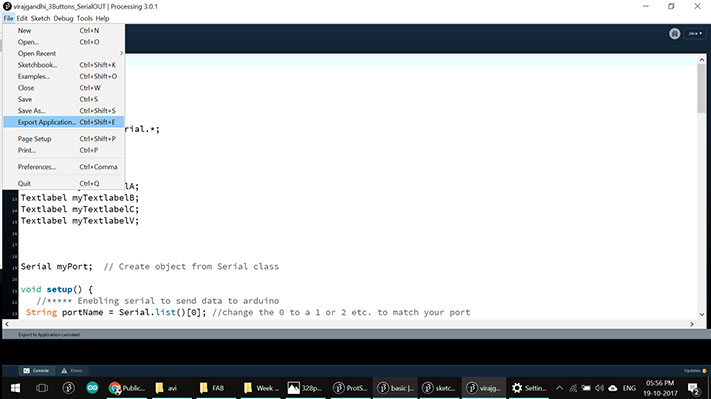Choose New from File menu
Image resolution: width=711 pixels, height=399 pixels.
coord(63,30)
